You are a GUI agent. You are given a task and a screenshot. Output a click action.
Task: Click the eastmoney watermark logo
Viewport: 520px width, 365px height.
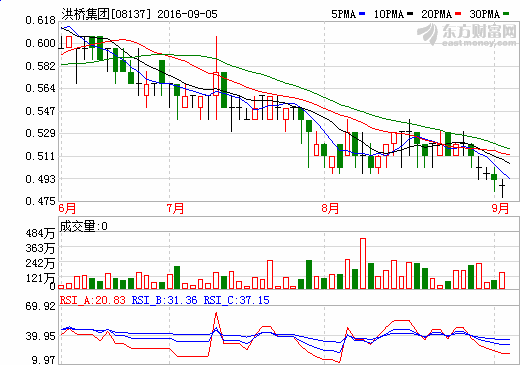[467, 34]
